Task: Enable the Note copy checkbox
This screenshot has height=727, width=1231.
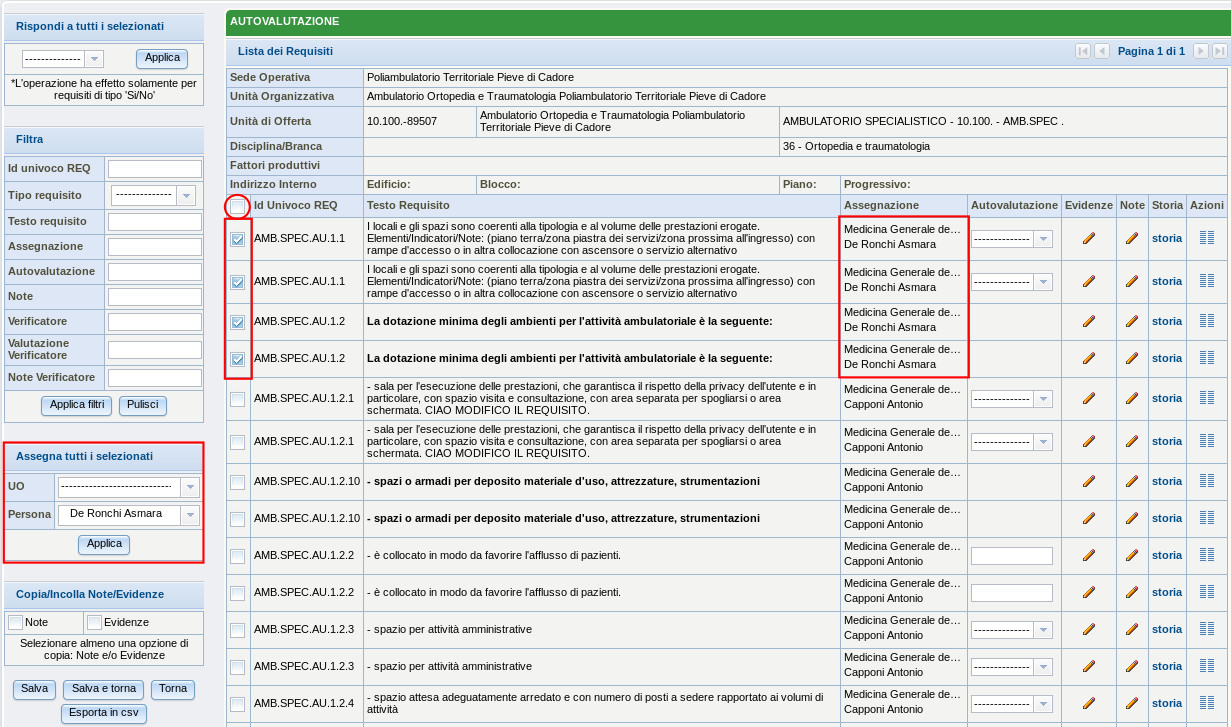Action: [15, 622]
